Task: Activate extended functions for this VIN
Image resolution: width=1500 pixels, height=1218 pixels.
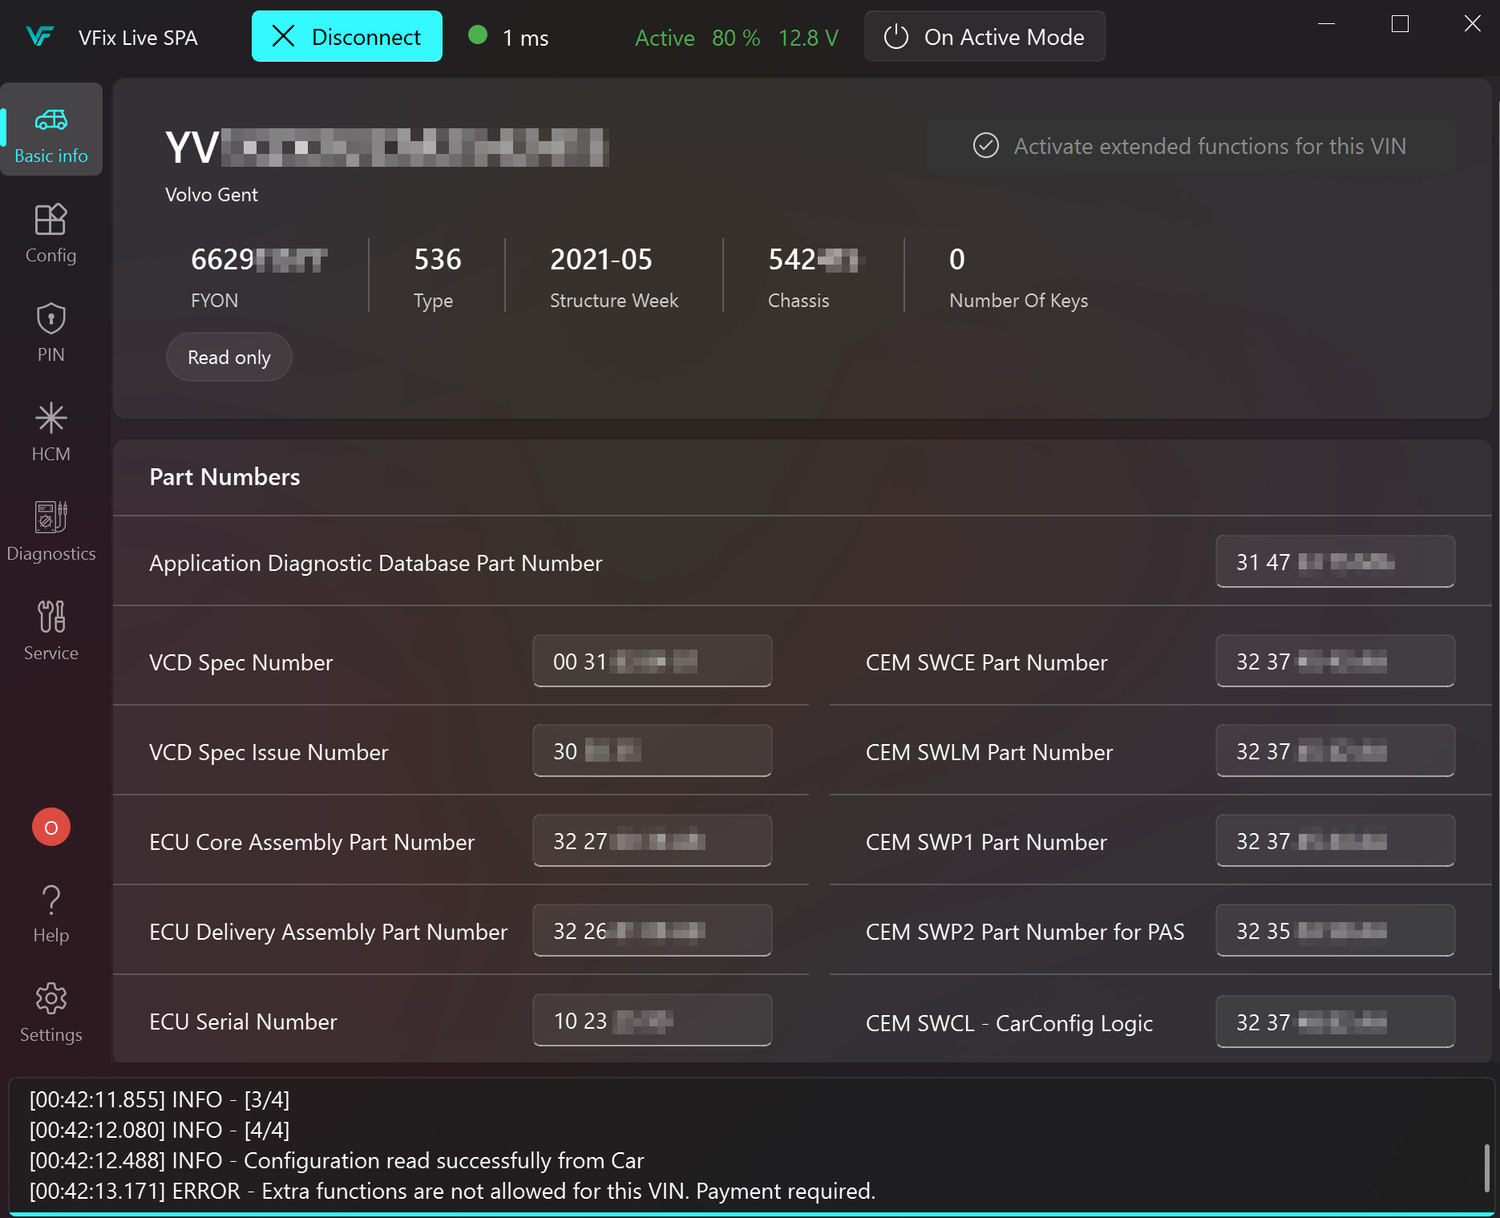Action: (1190, 146)
